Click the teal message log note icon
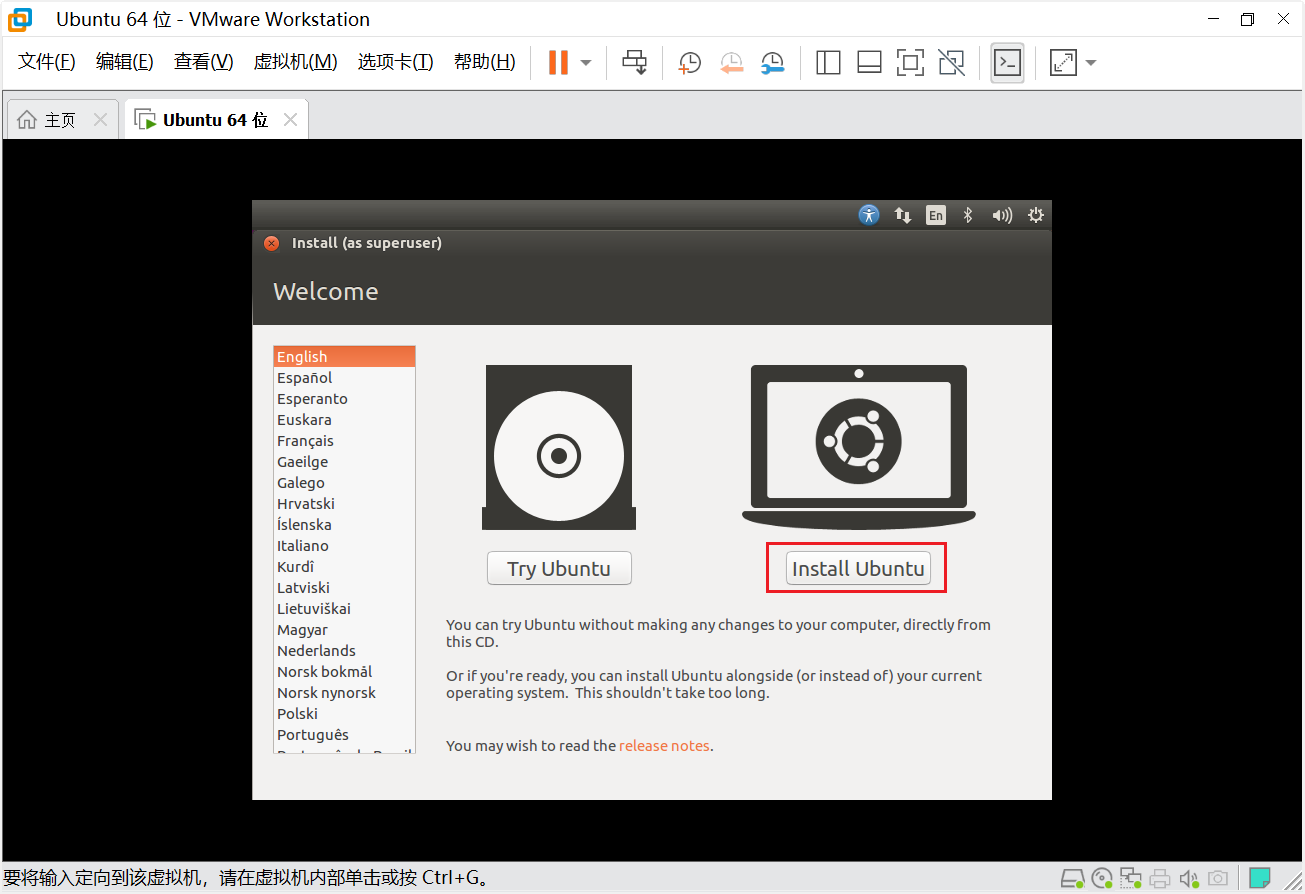The height and width of the screenshot is (894, 1305). point(1260,879)
